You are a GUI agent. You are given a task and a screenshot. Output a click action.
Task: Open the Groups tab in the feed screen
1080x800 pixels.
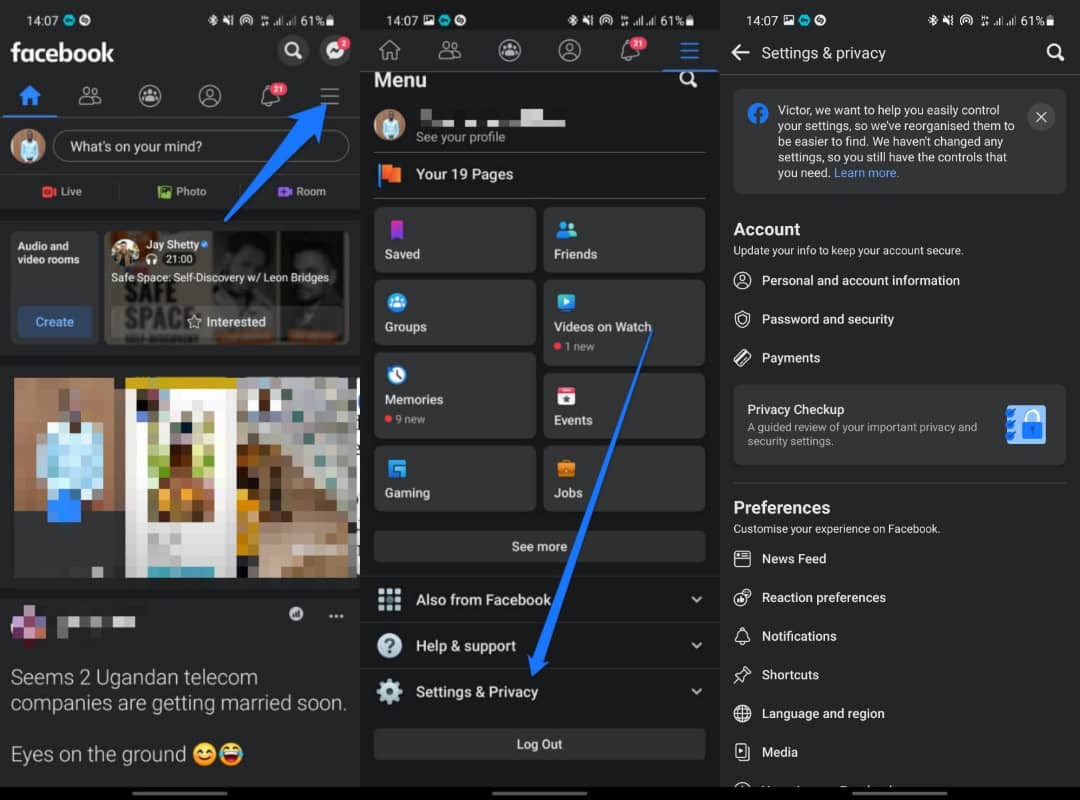pyautogui.click(x=150, y=96)
